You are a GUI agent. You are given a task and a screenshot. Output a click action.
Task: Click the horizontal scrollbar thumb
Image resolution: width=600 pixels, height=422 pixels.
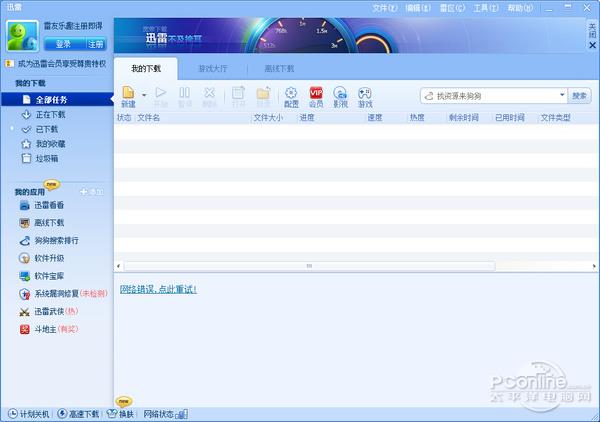click(x=310, y=266)
